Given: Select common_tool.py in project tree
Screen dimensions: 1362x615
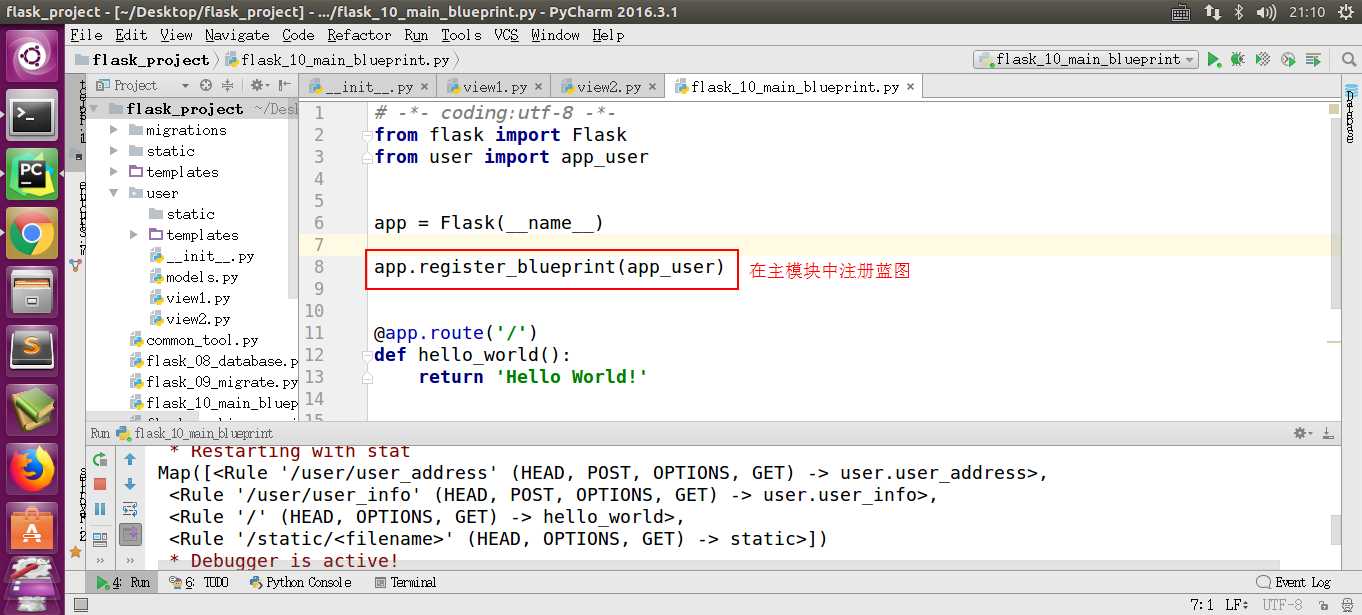Looking at the screenshot, I should pos(194,340).
